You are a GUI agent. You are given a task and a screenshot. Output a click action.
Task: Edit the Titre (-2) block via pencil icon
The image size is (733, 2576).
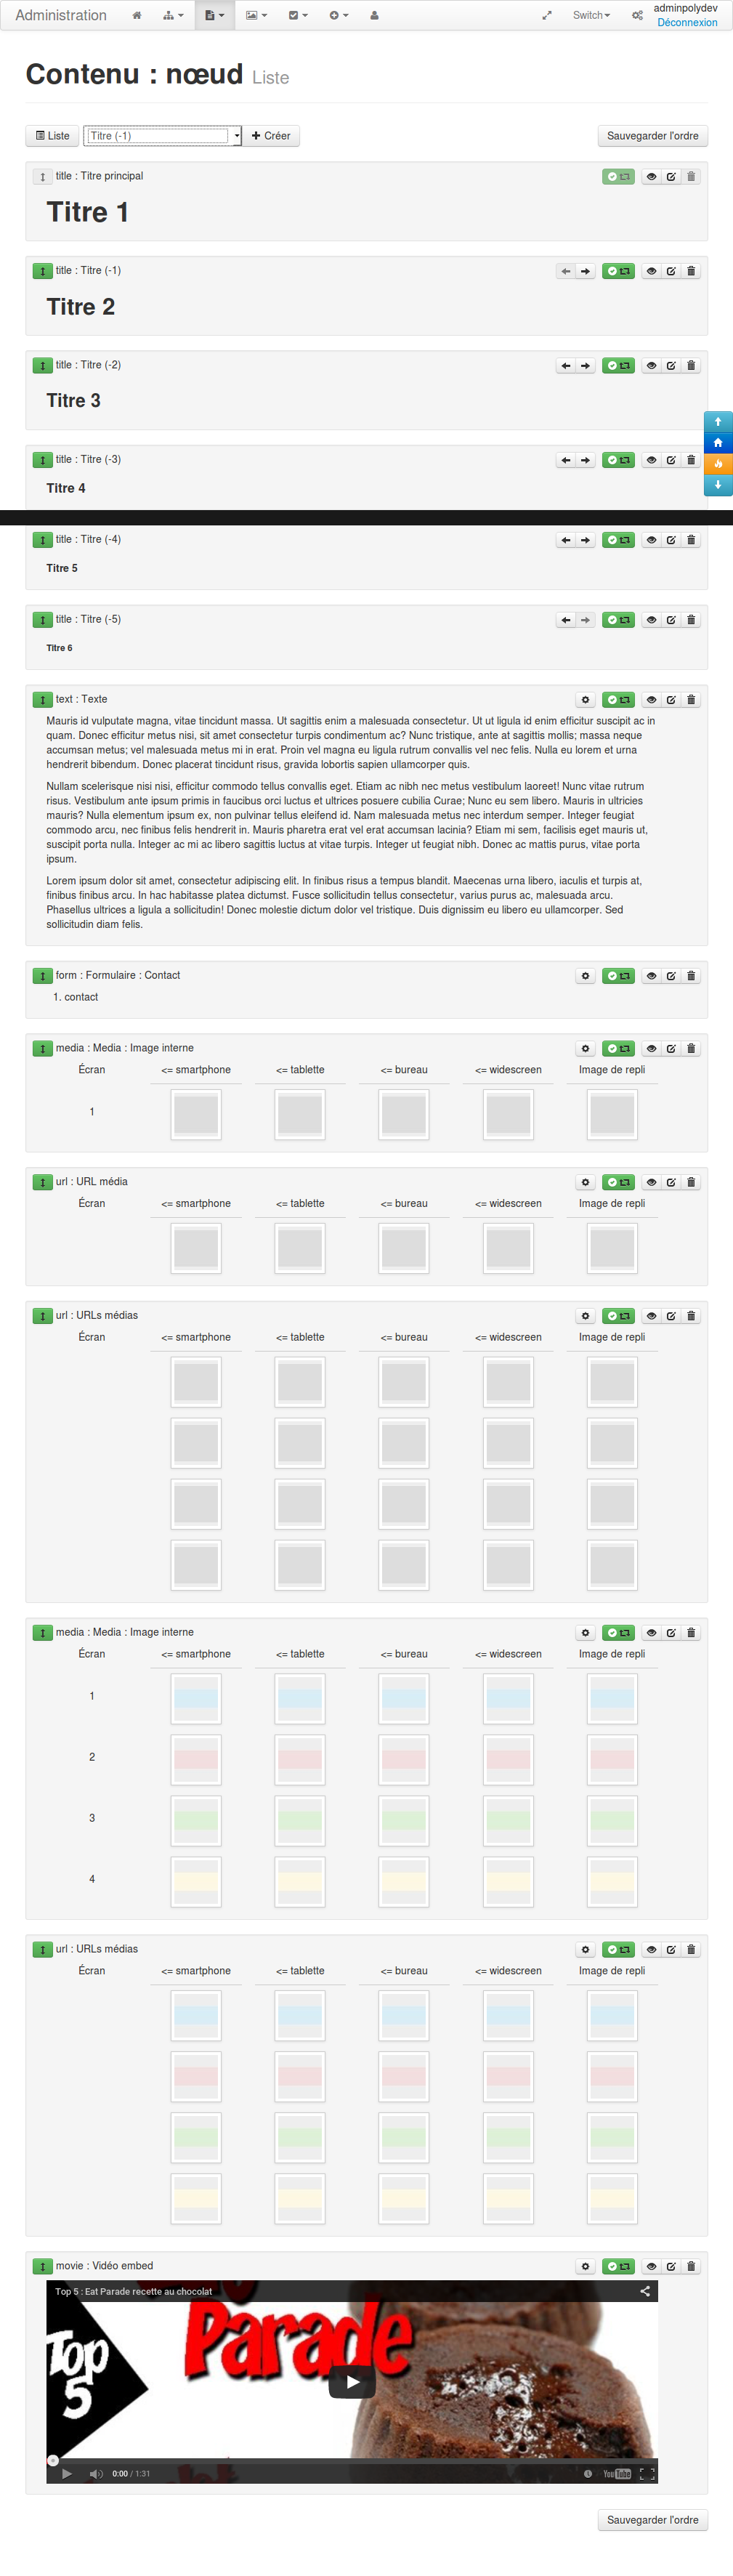tap(671, 366)
